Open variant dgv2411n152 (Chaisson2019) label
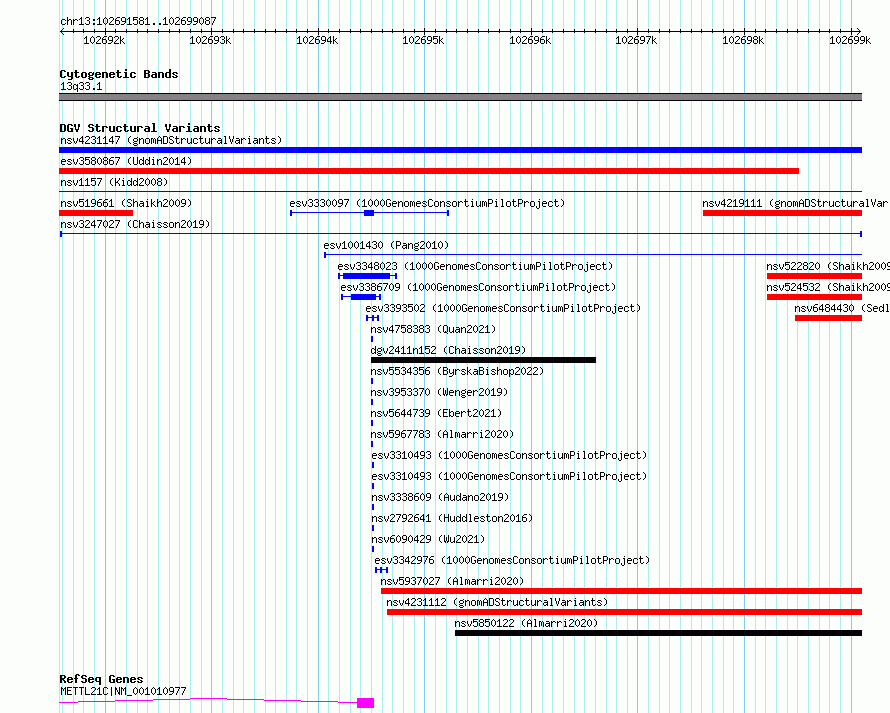890x713 pixels. [x=448, y=350]
